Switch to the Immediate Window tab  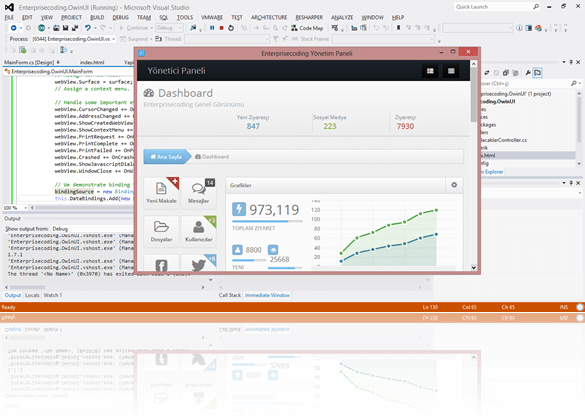pos(267,295)
